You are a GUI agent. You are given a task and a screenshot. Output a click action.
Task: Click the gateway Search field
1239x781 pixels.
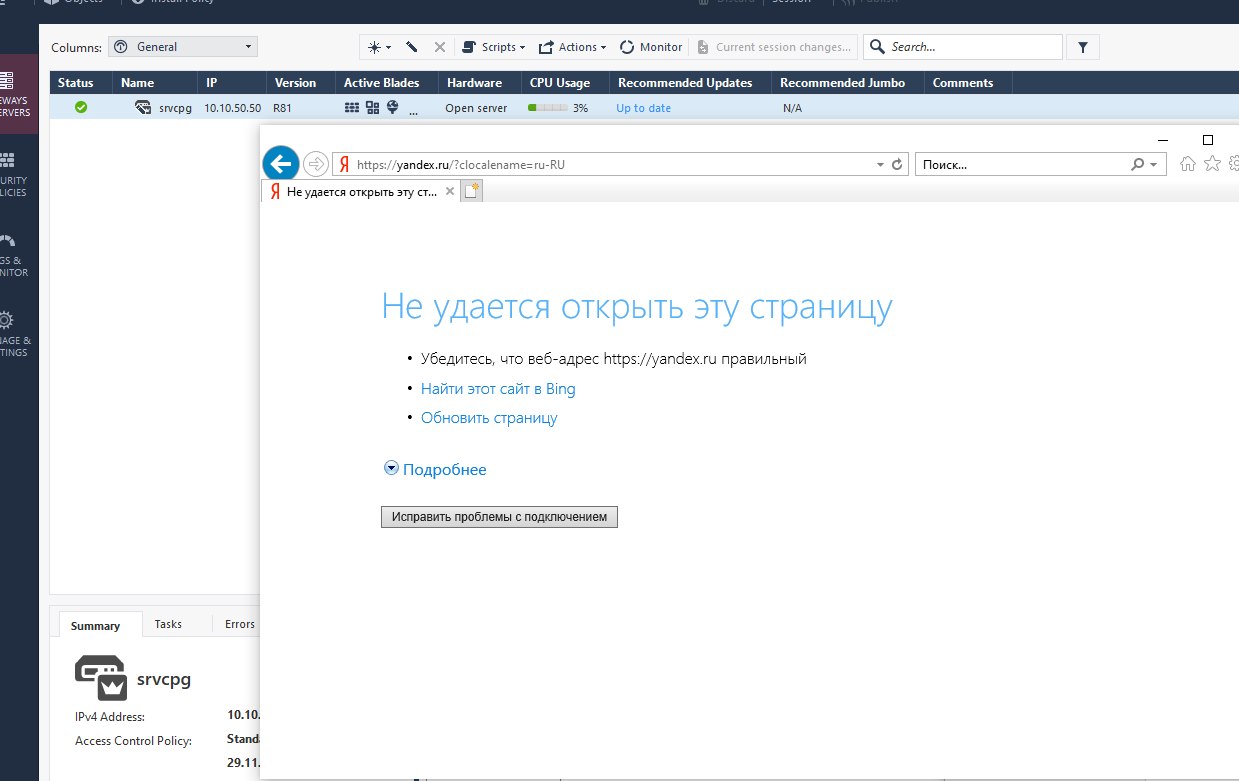963,47
